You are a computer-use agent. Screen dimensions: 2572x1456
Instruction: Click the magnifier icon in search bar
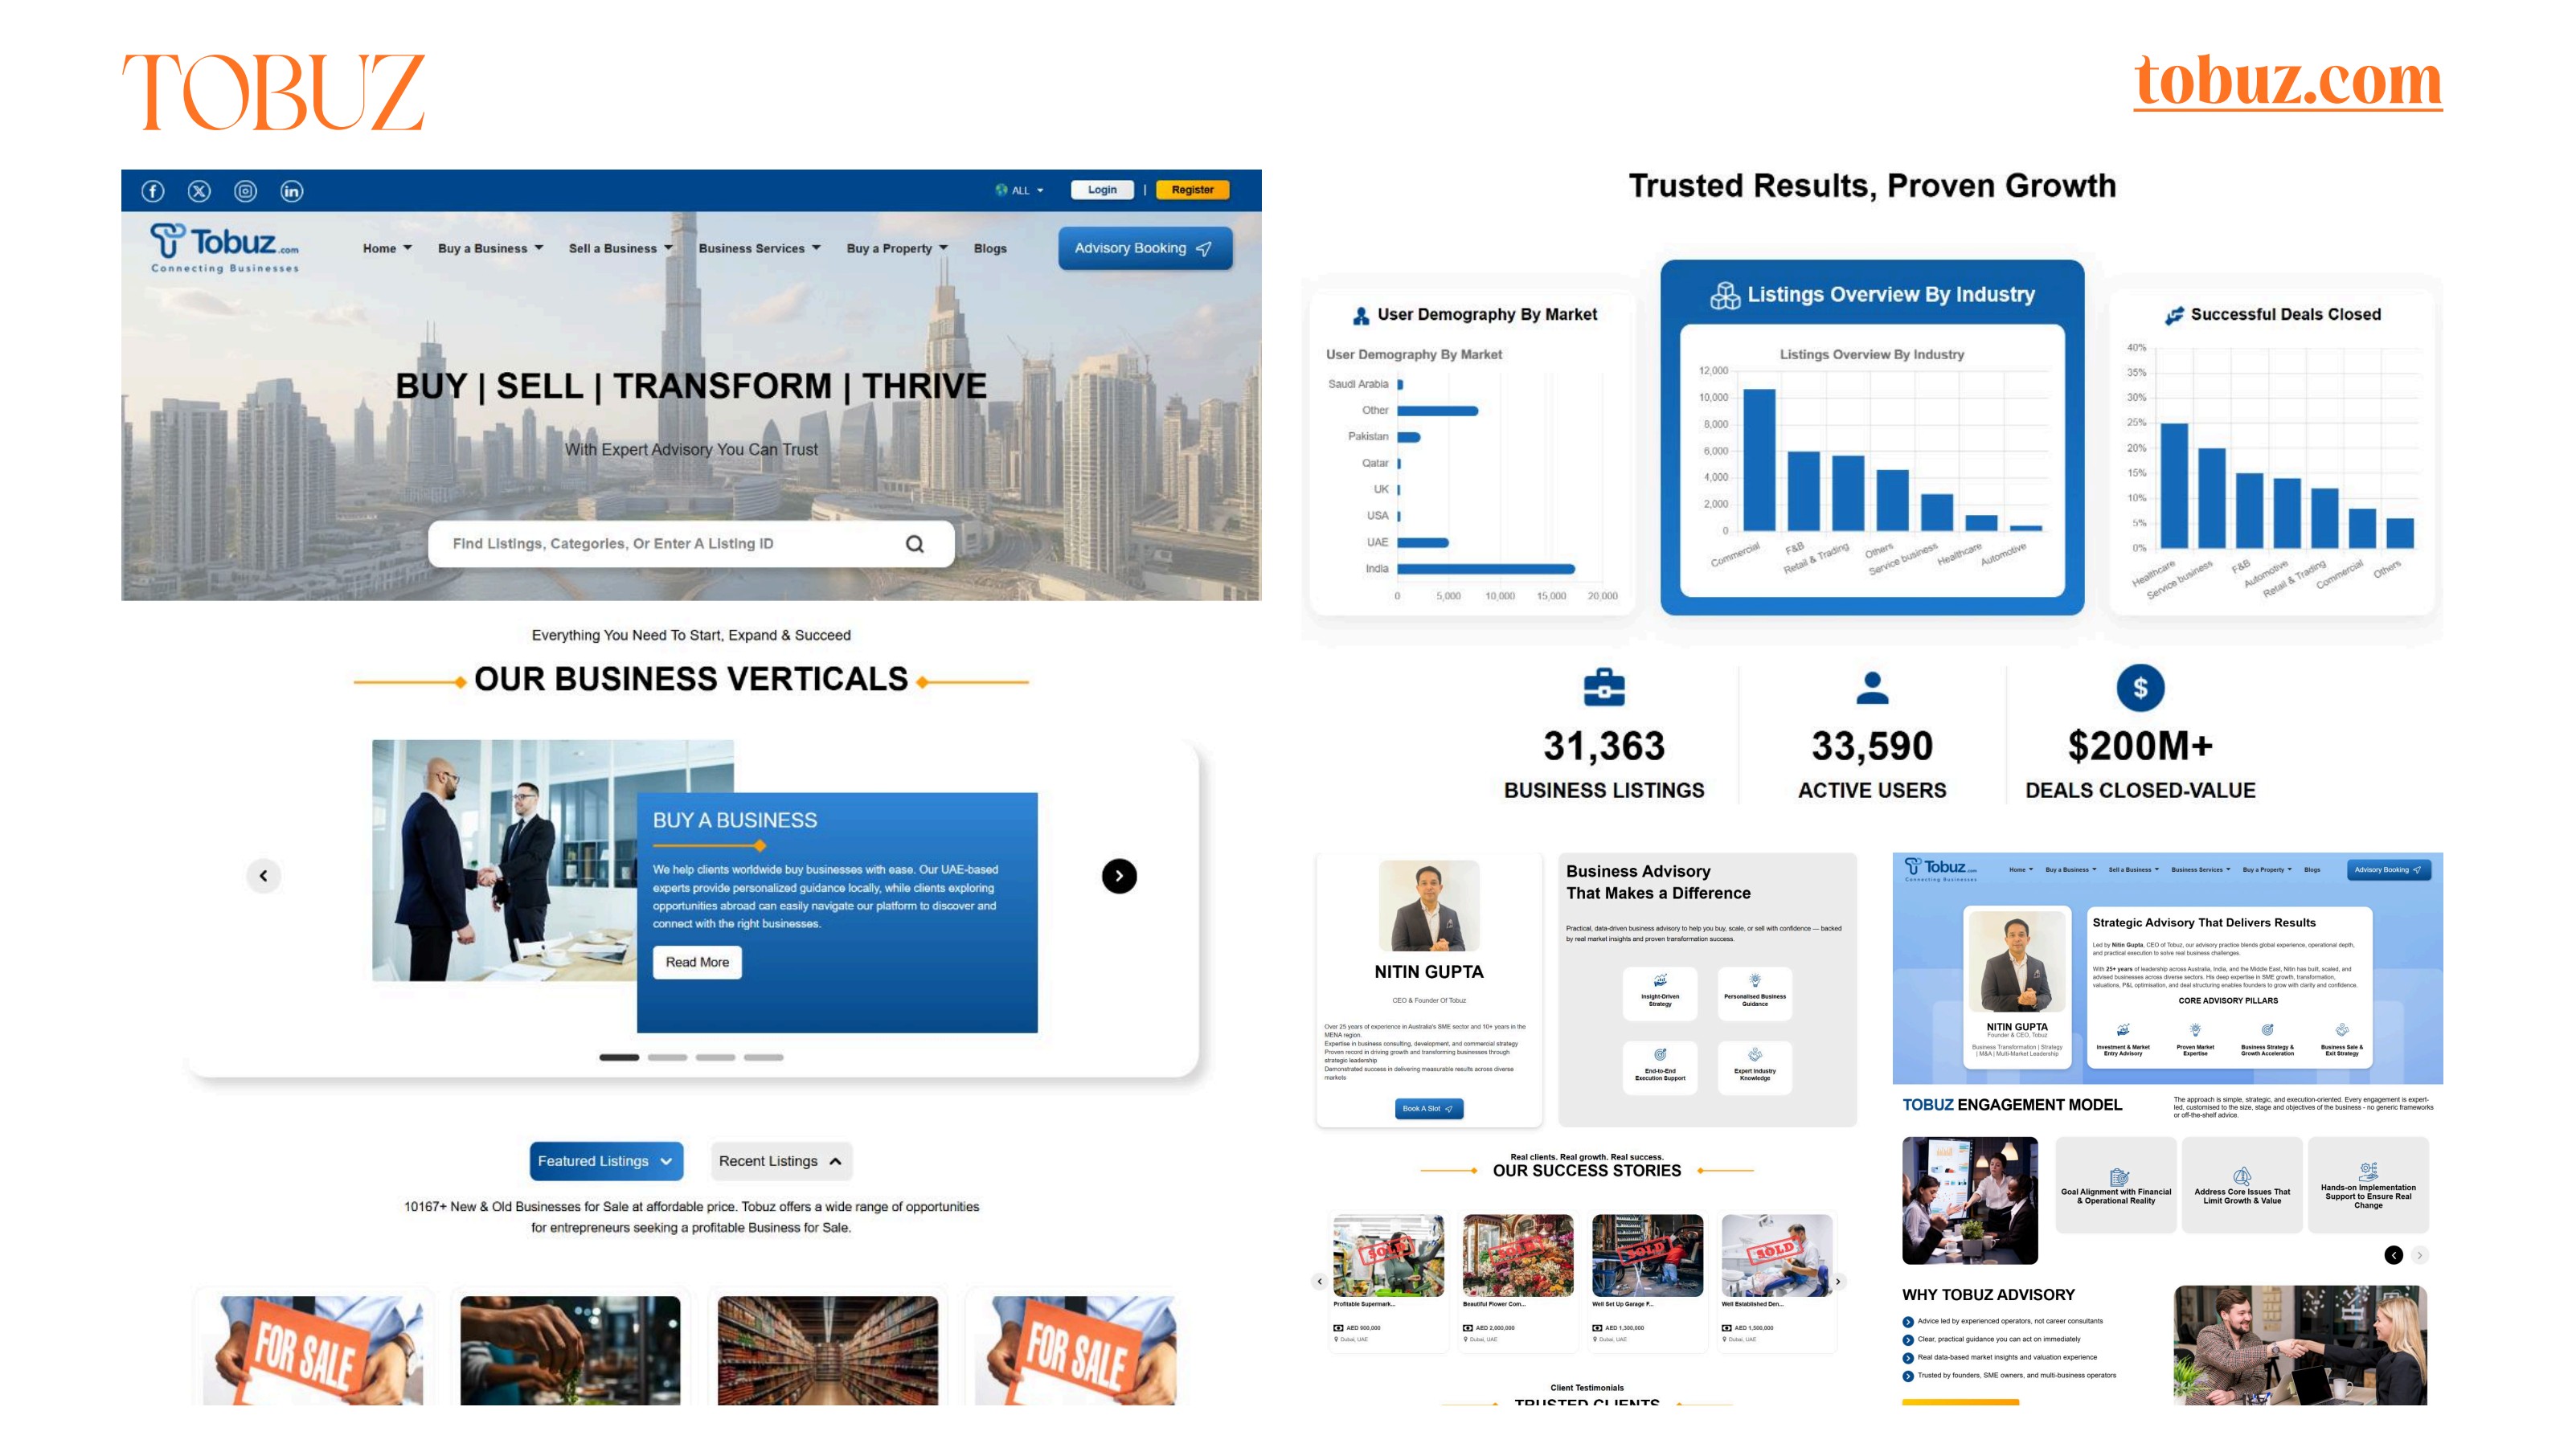(x=914, y=544)
